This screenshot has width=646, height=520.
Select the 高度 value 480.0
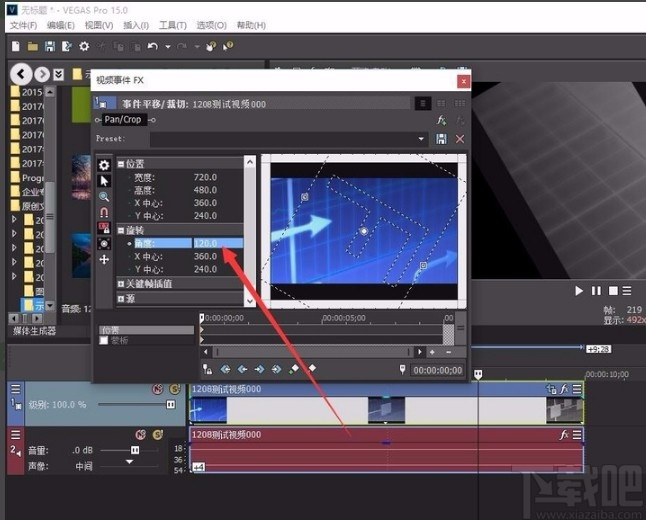click(x=206, y=190)
